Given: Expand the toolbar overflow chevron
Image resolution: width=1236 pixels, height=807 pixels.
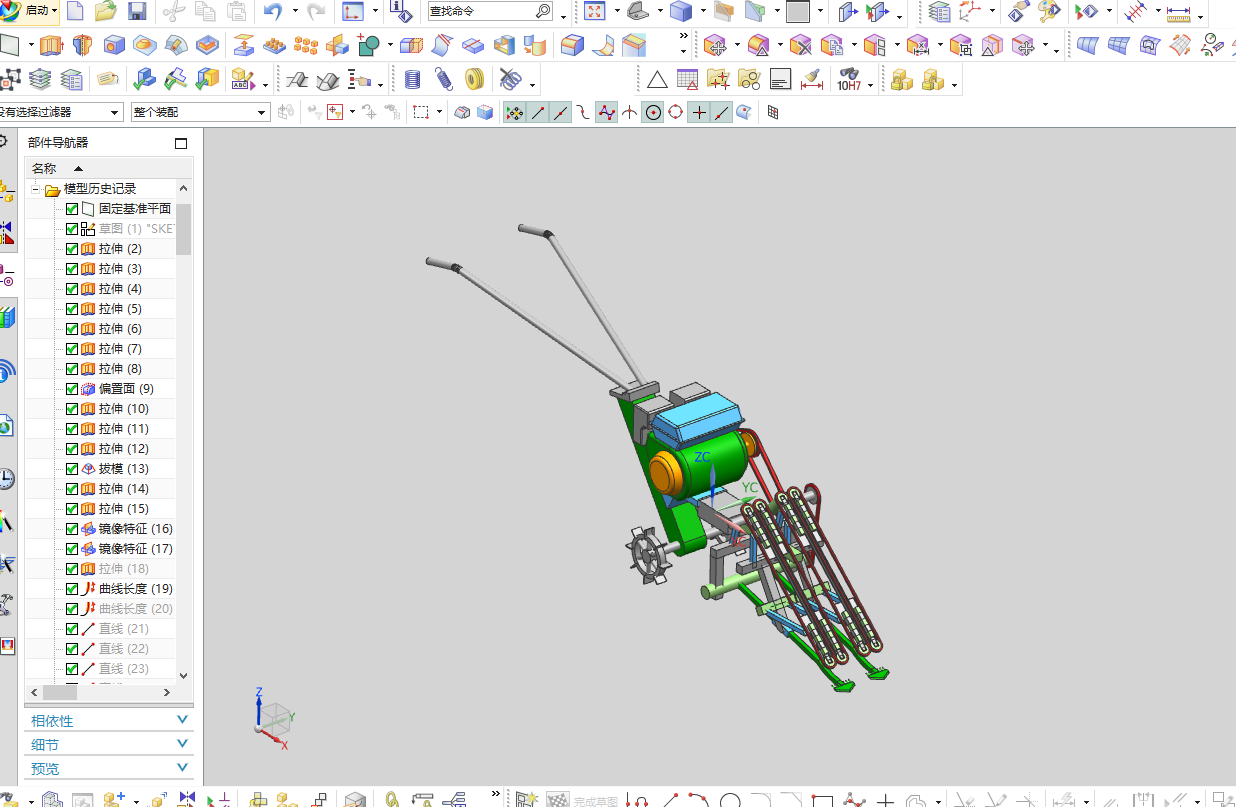Looking at the screenshot, I should [684, 37].
